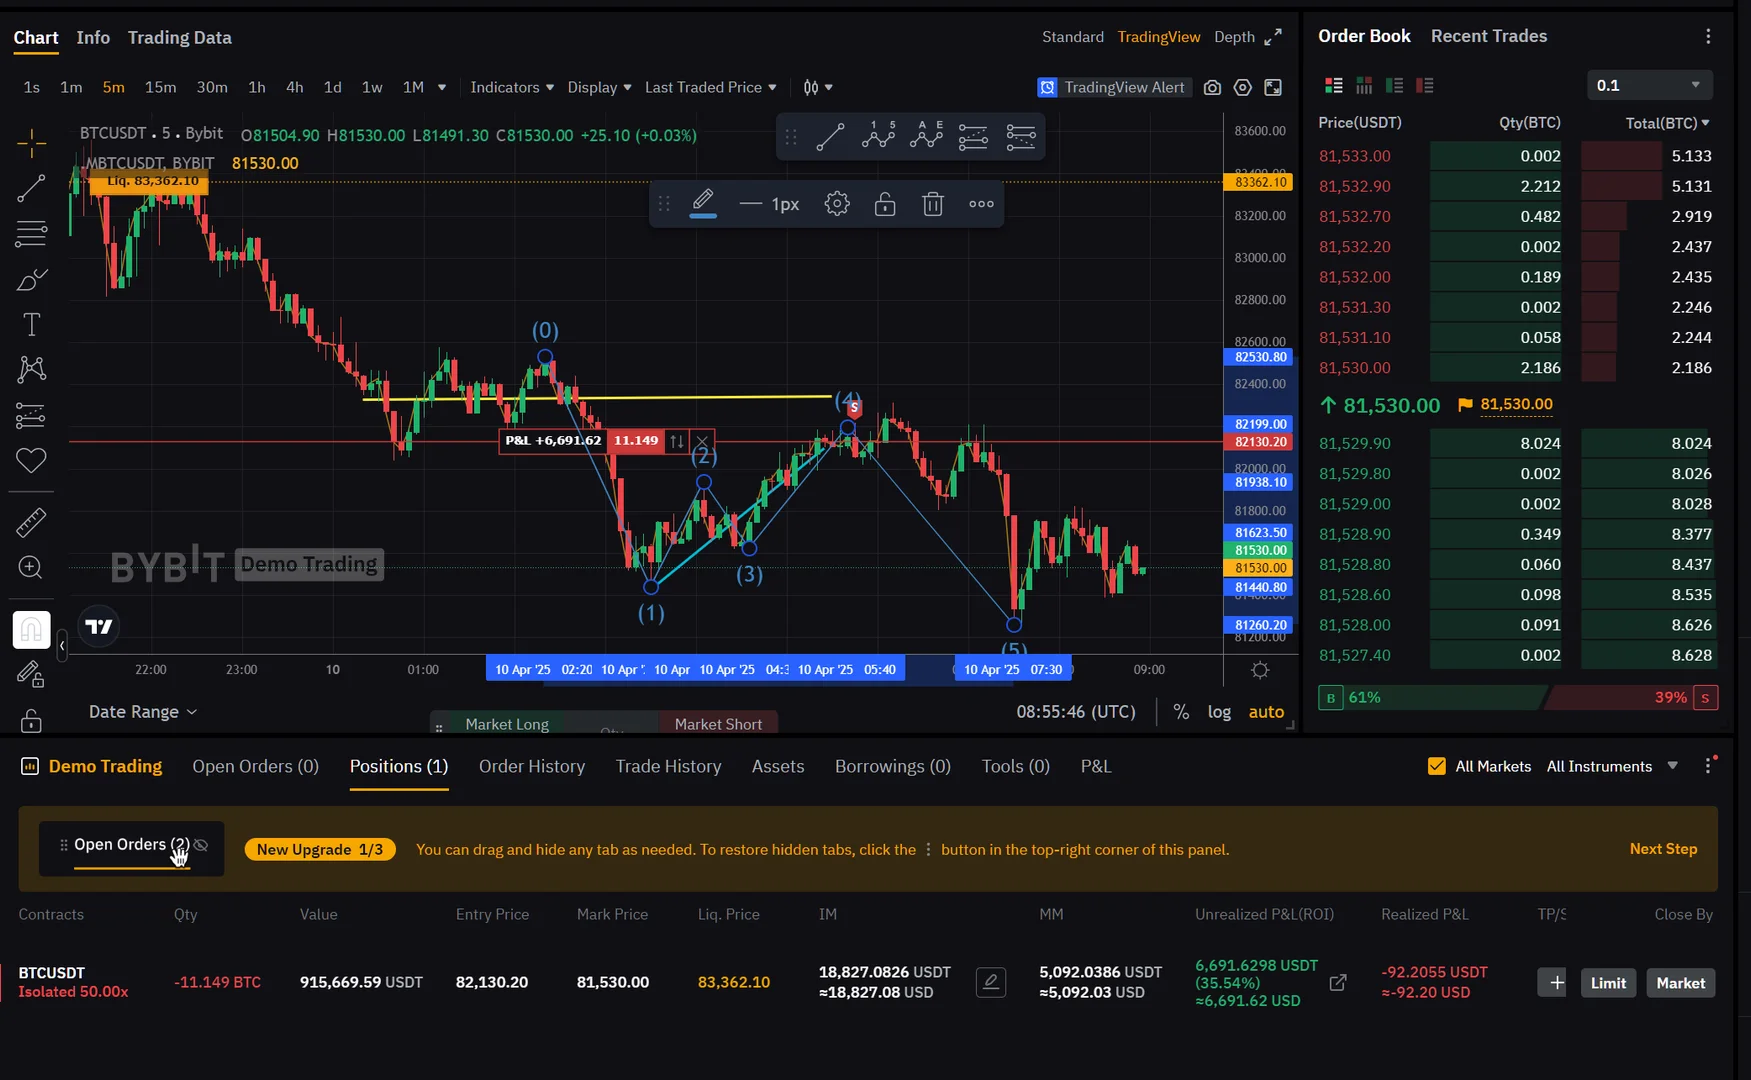Enter chart fullscreen mode in chart toolbar
This screenshot has width=1751, height=1080.
click(1273, 87)
